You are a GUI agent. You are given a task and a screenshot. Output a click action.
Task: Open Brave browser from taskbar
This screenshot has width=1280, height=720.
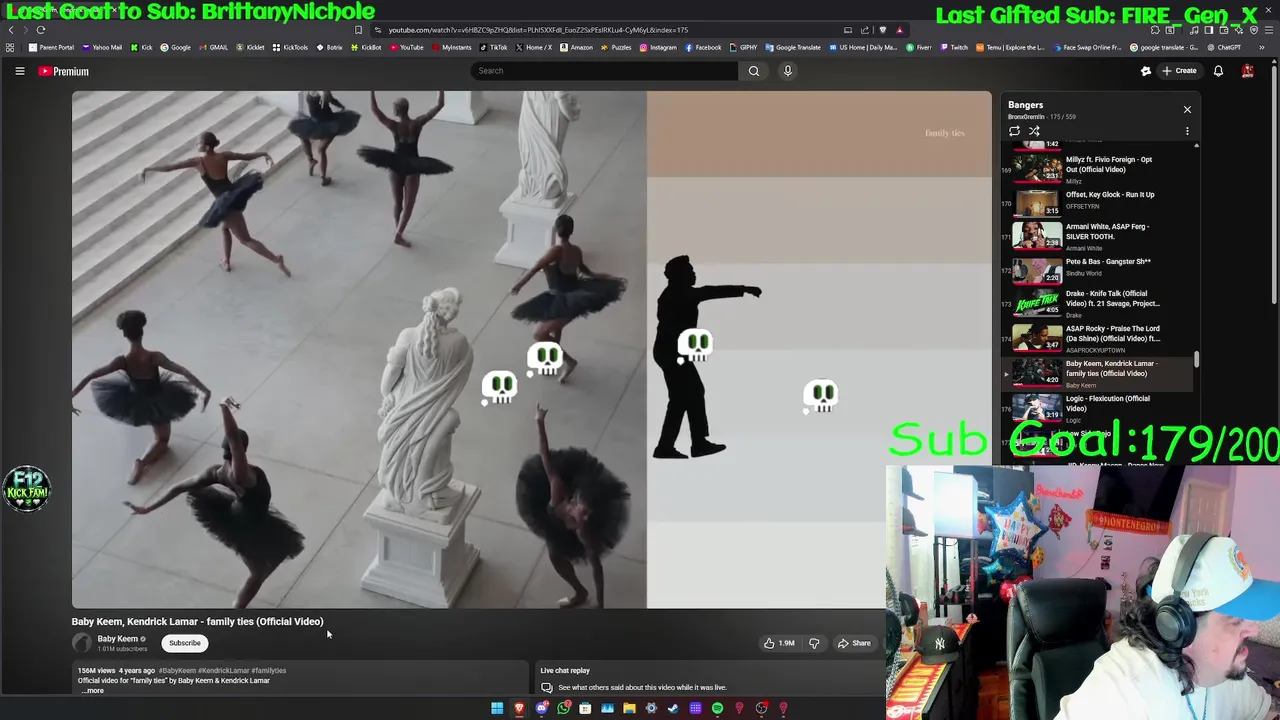tap(519, 708)
